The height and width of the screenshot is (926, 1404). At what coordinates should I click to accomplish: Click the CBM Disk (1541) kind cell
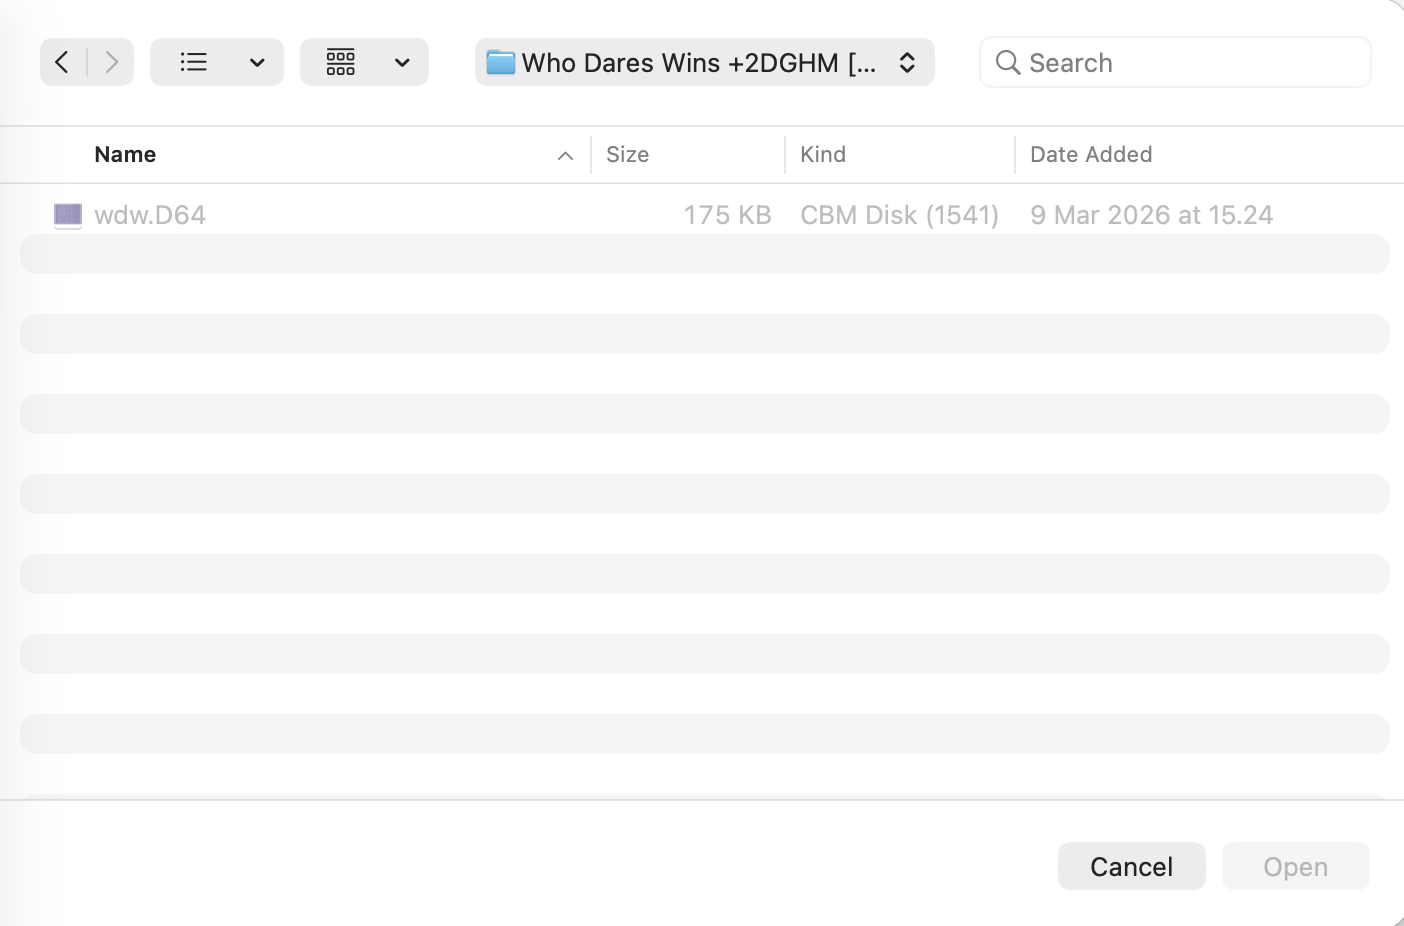(899, 215)
